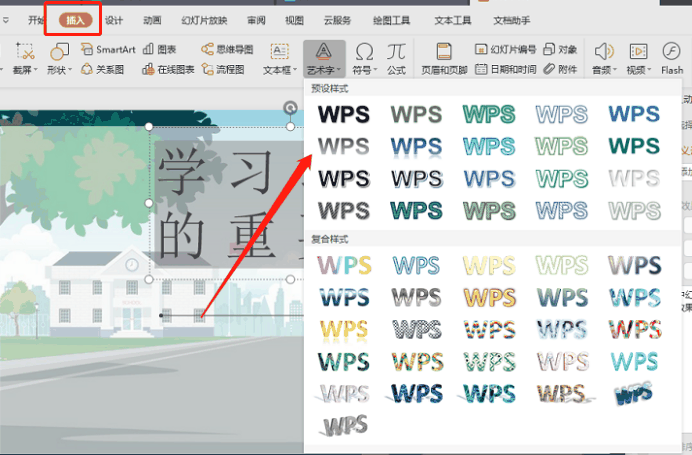Screen dimensions: 692x455
Task: Insert an 对象 object
Action: [x=560, y=49]
